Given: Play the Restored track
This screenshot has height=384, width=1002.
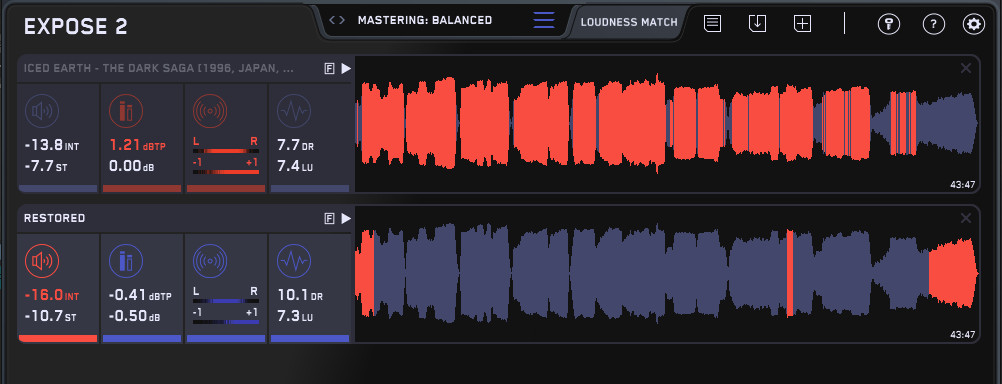Looking at the screenshot, I should (346, 219).
